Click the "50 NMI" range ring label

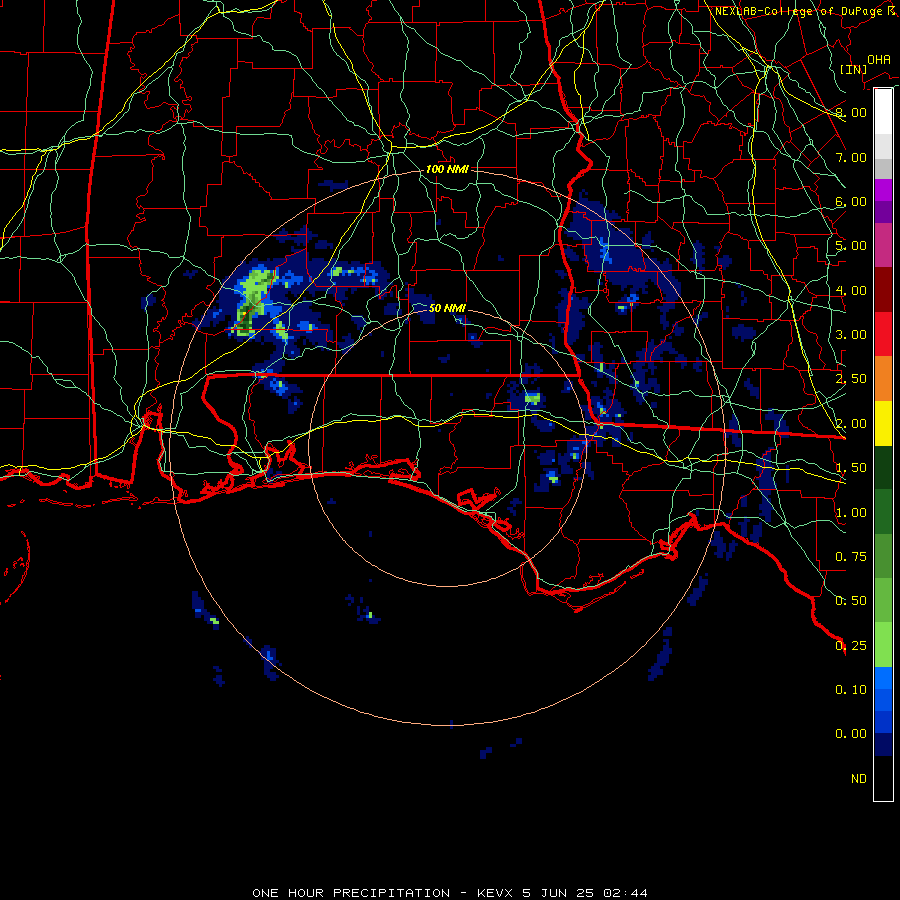(x=447, y=308)
